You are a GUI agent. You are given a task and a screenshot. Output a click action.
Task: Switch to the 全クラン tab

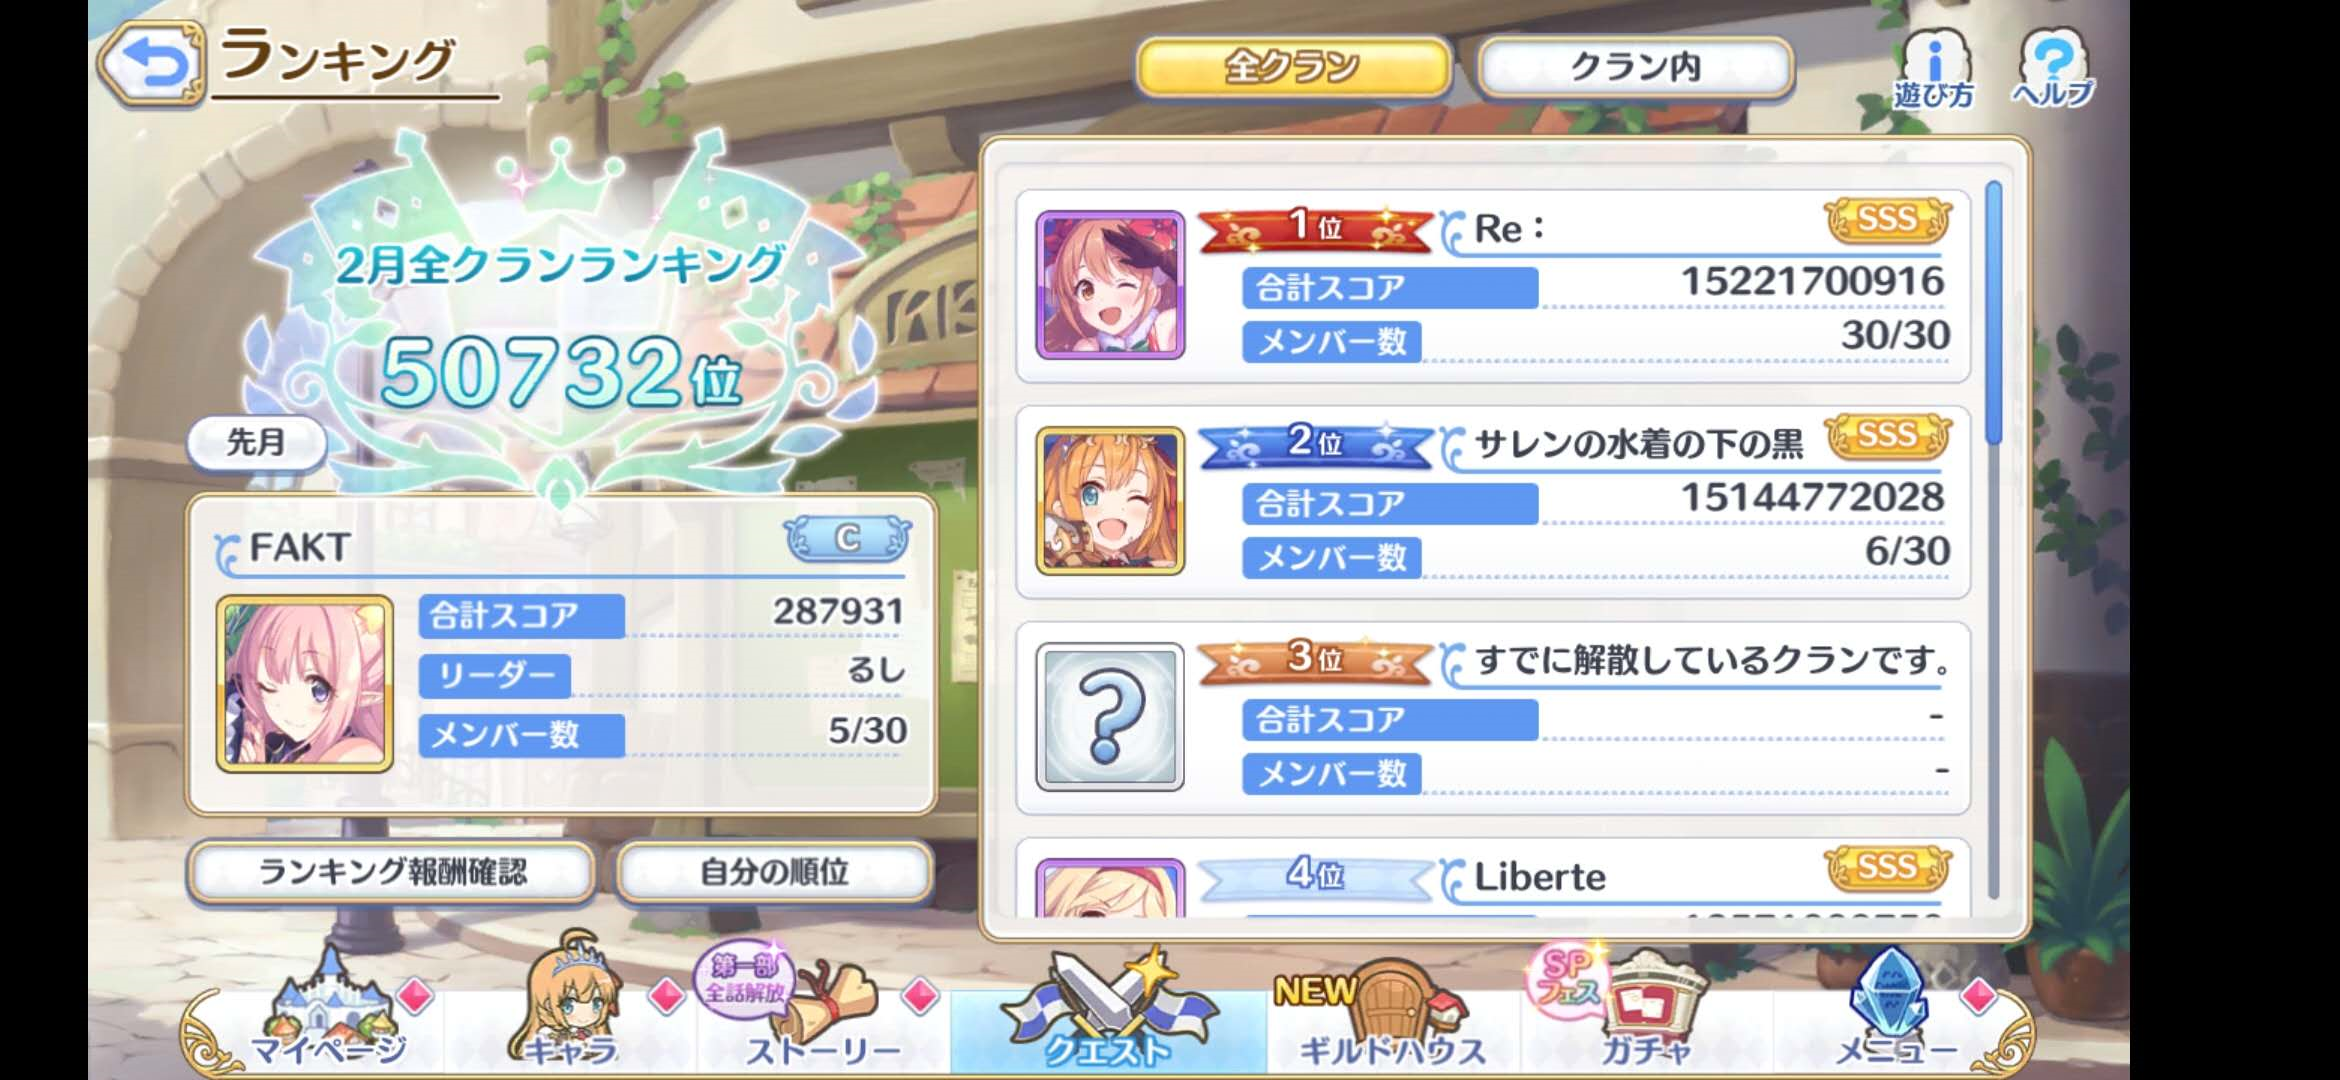tap(1293, 67)
